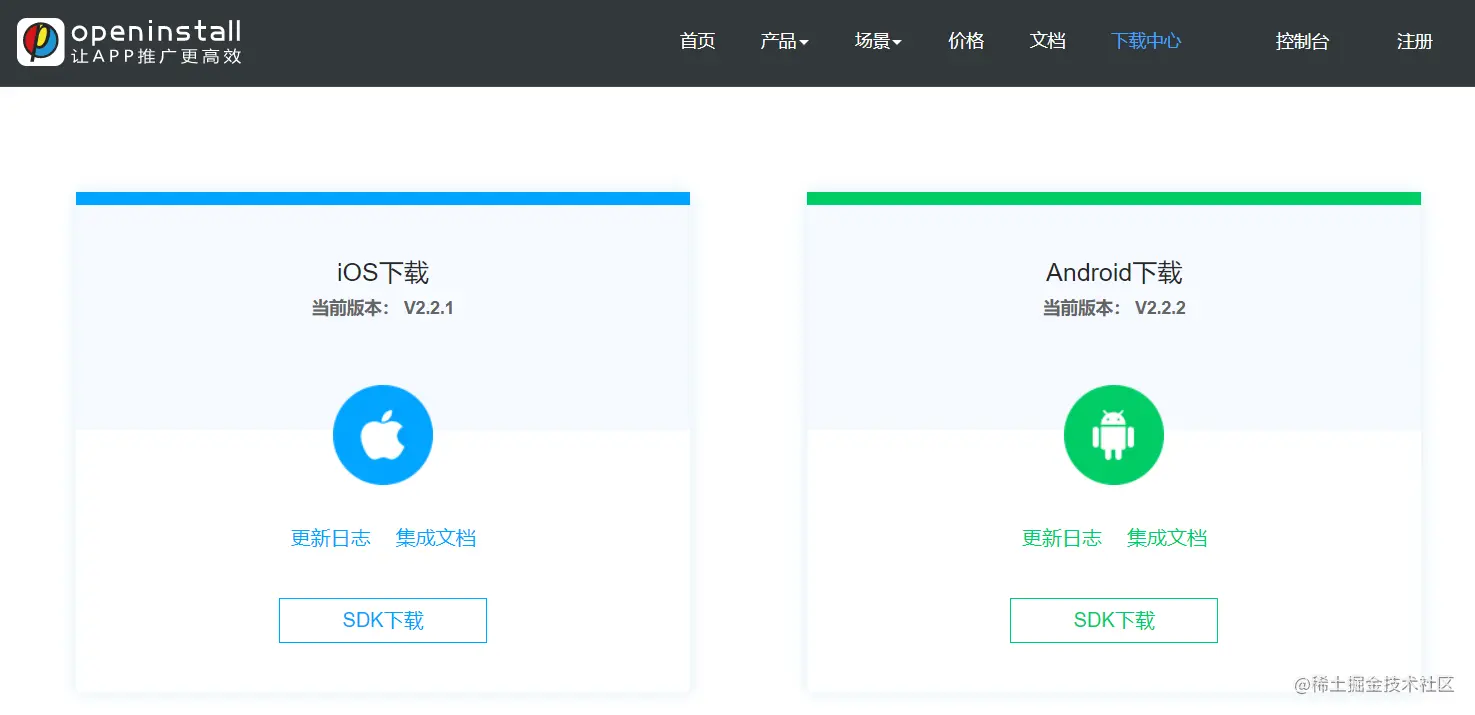Viewport: 1475px width, 715px height.
Task: Open iOS 更新日志 link
Action: point(331,538)
